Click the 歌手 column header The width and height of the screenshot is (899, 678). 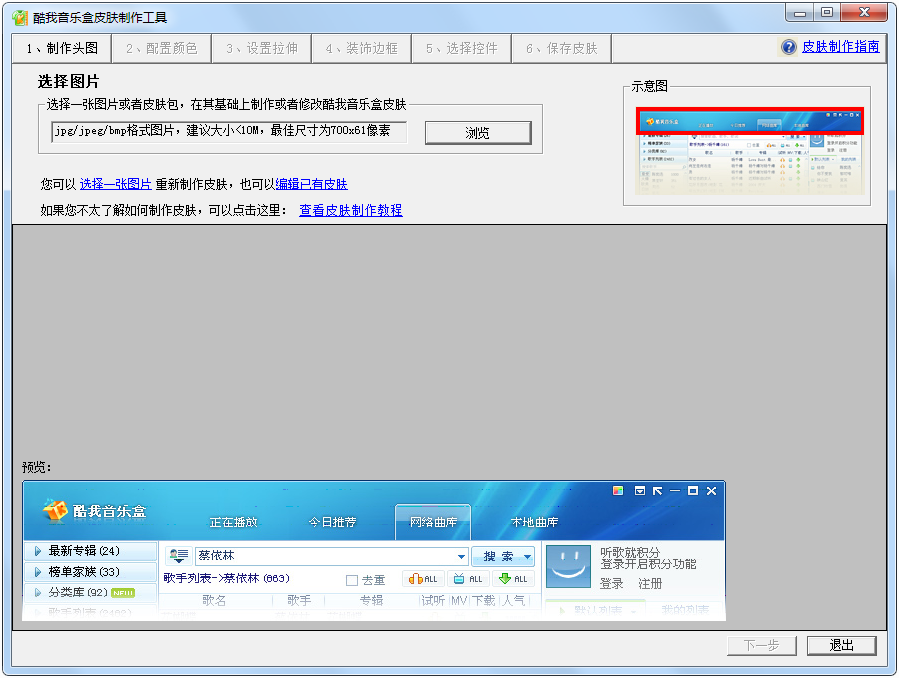(x=299, y=600)
